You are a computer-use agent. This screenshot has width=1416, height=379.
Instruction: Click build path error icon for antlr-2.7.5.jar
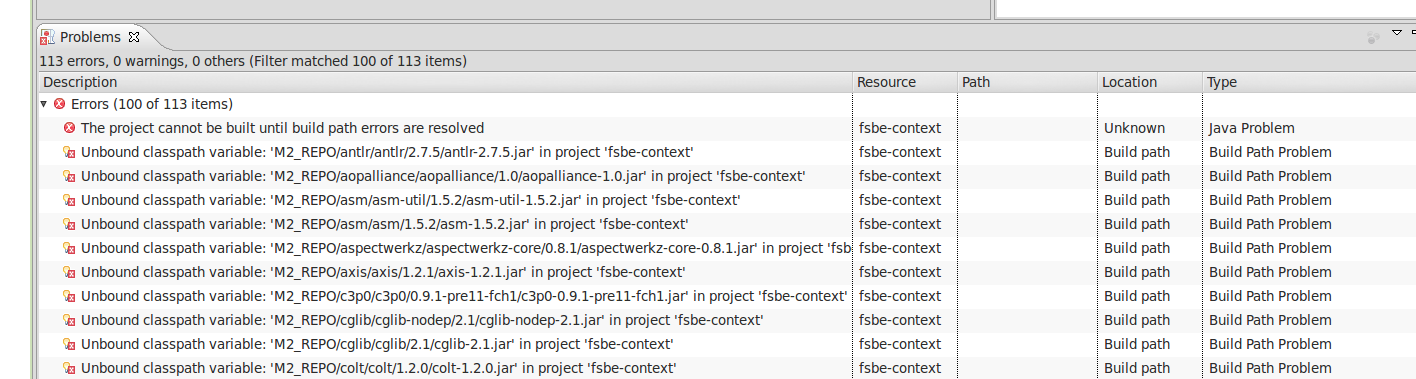(x=69, y=152)
